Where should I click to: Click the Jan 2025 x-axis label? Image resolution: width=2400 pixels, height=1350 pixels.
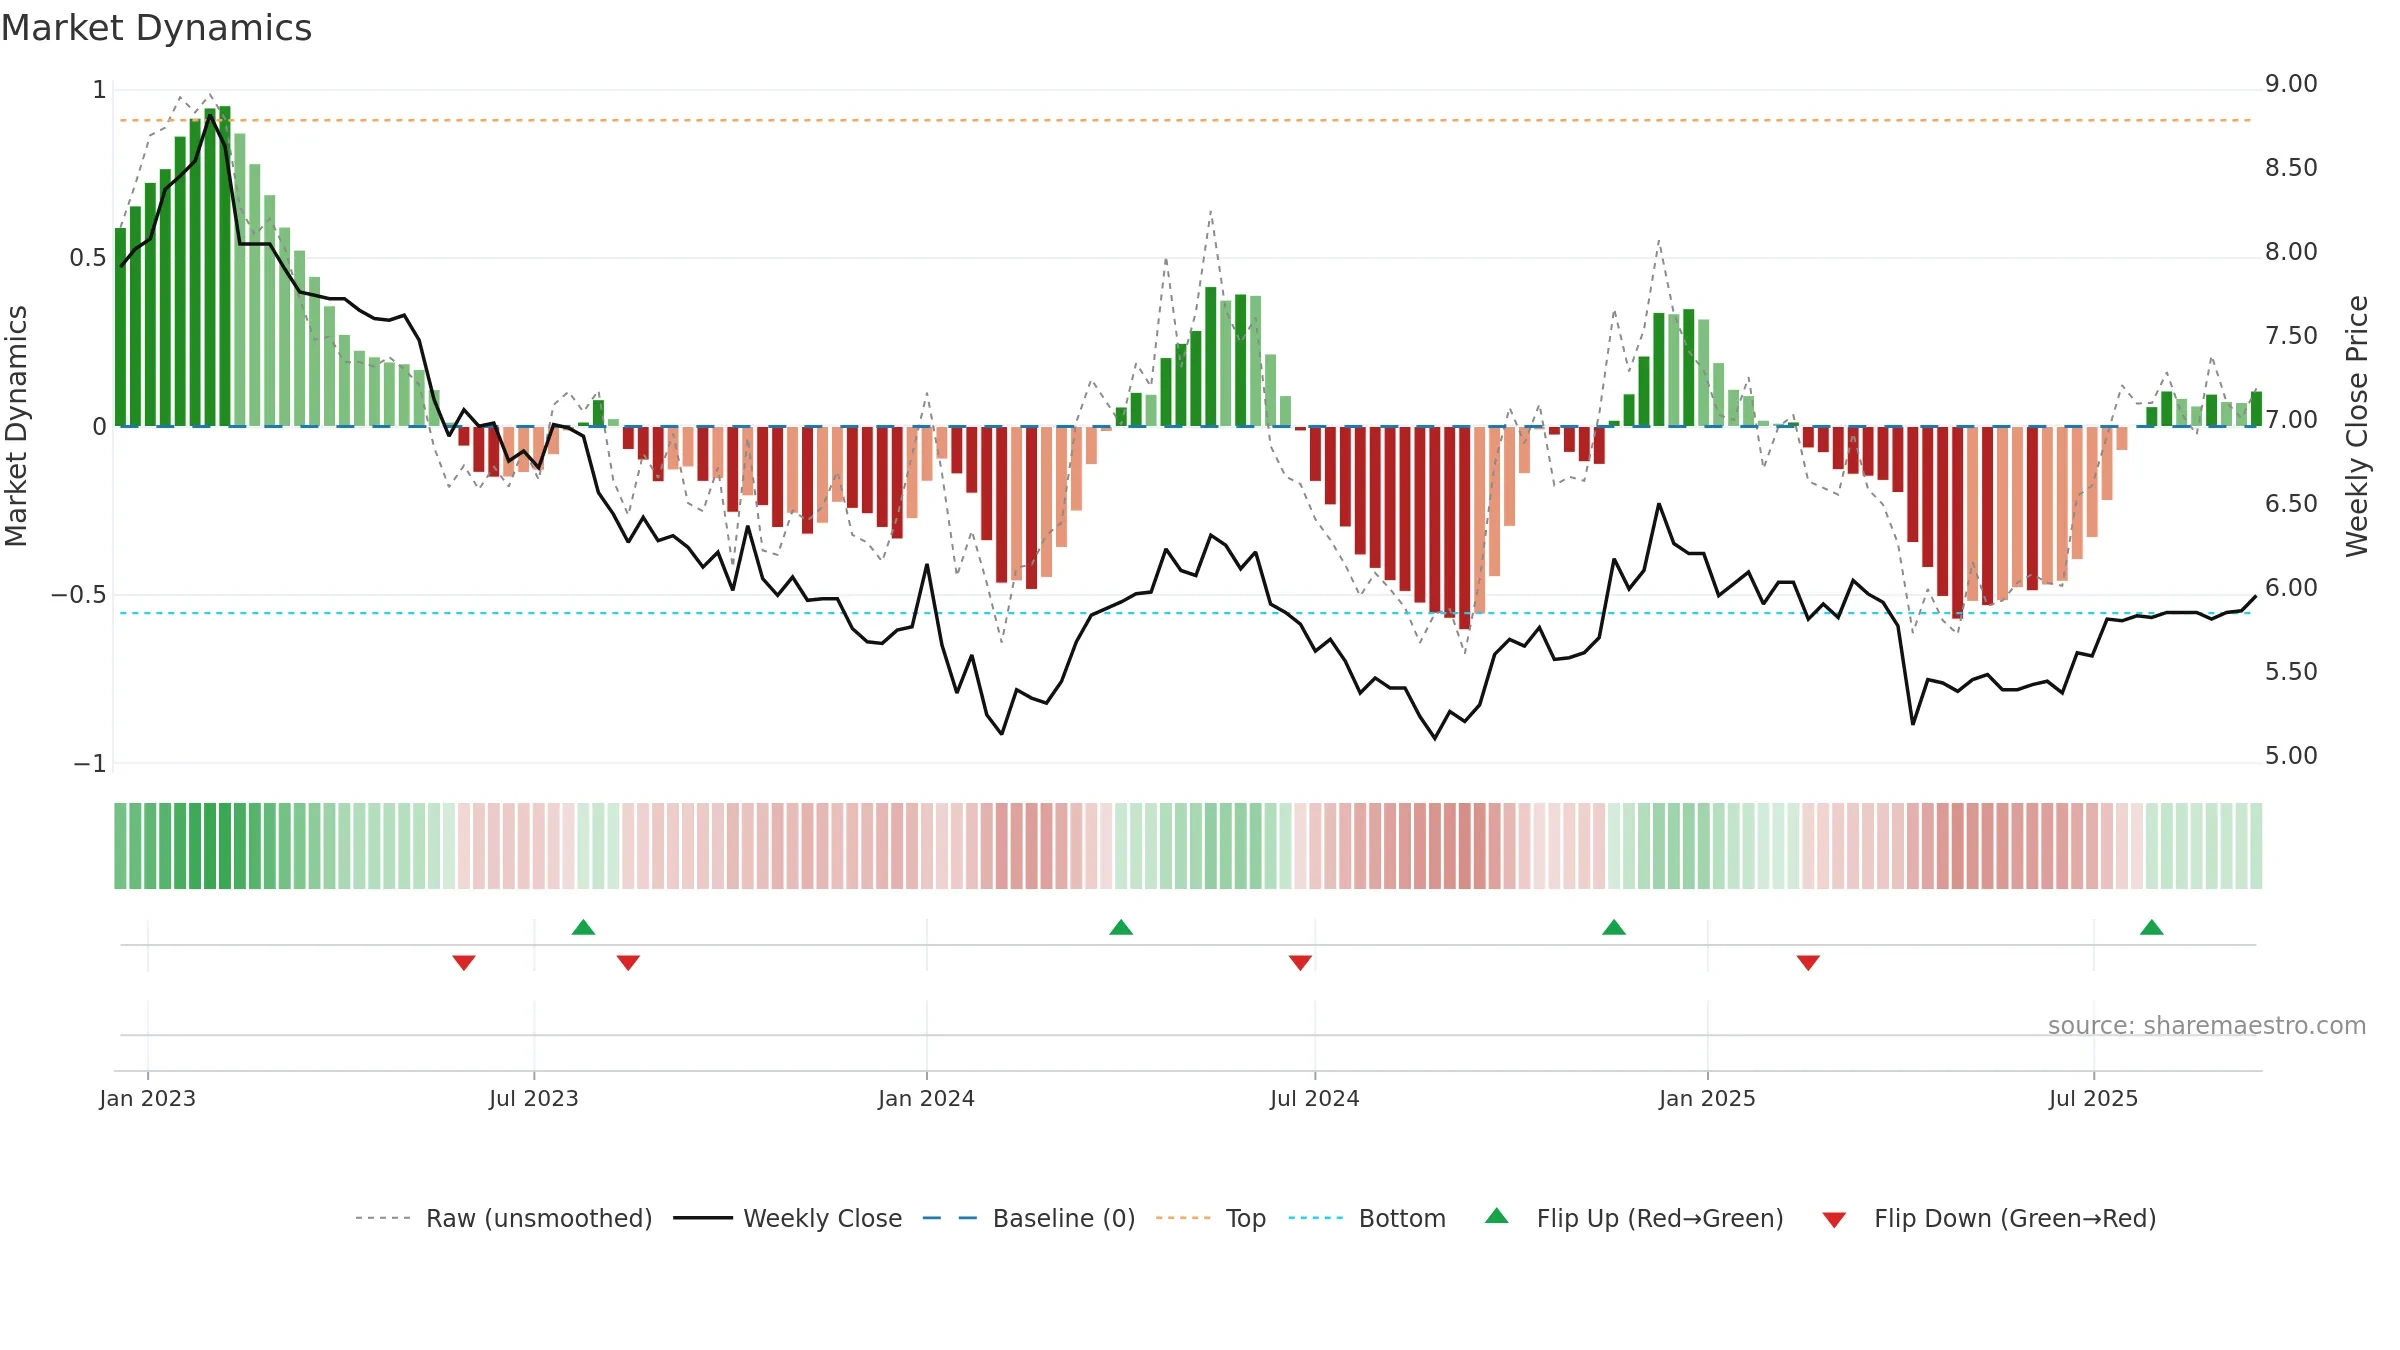[x=1708, y=1098]
